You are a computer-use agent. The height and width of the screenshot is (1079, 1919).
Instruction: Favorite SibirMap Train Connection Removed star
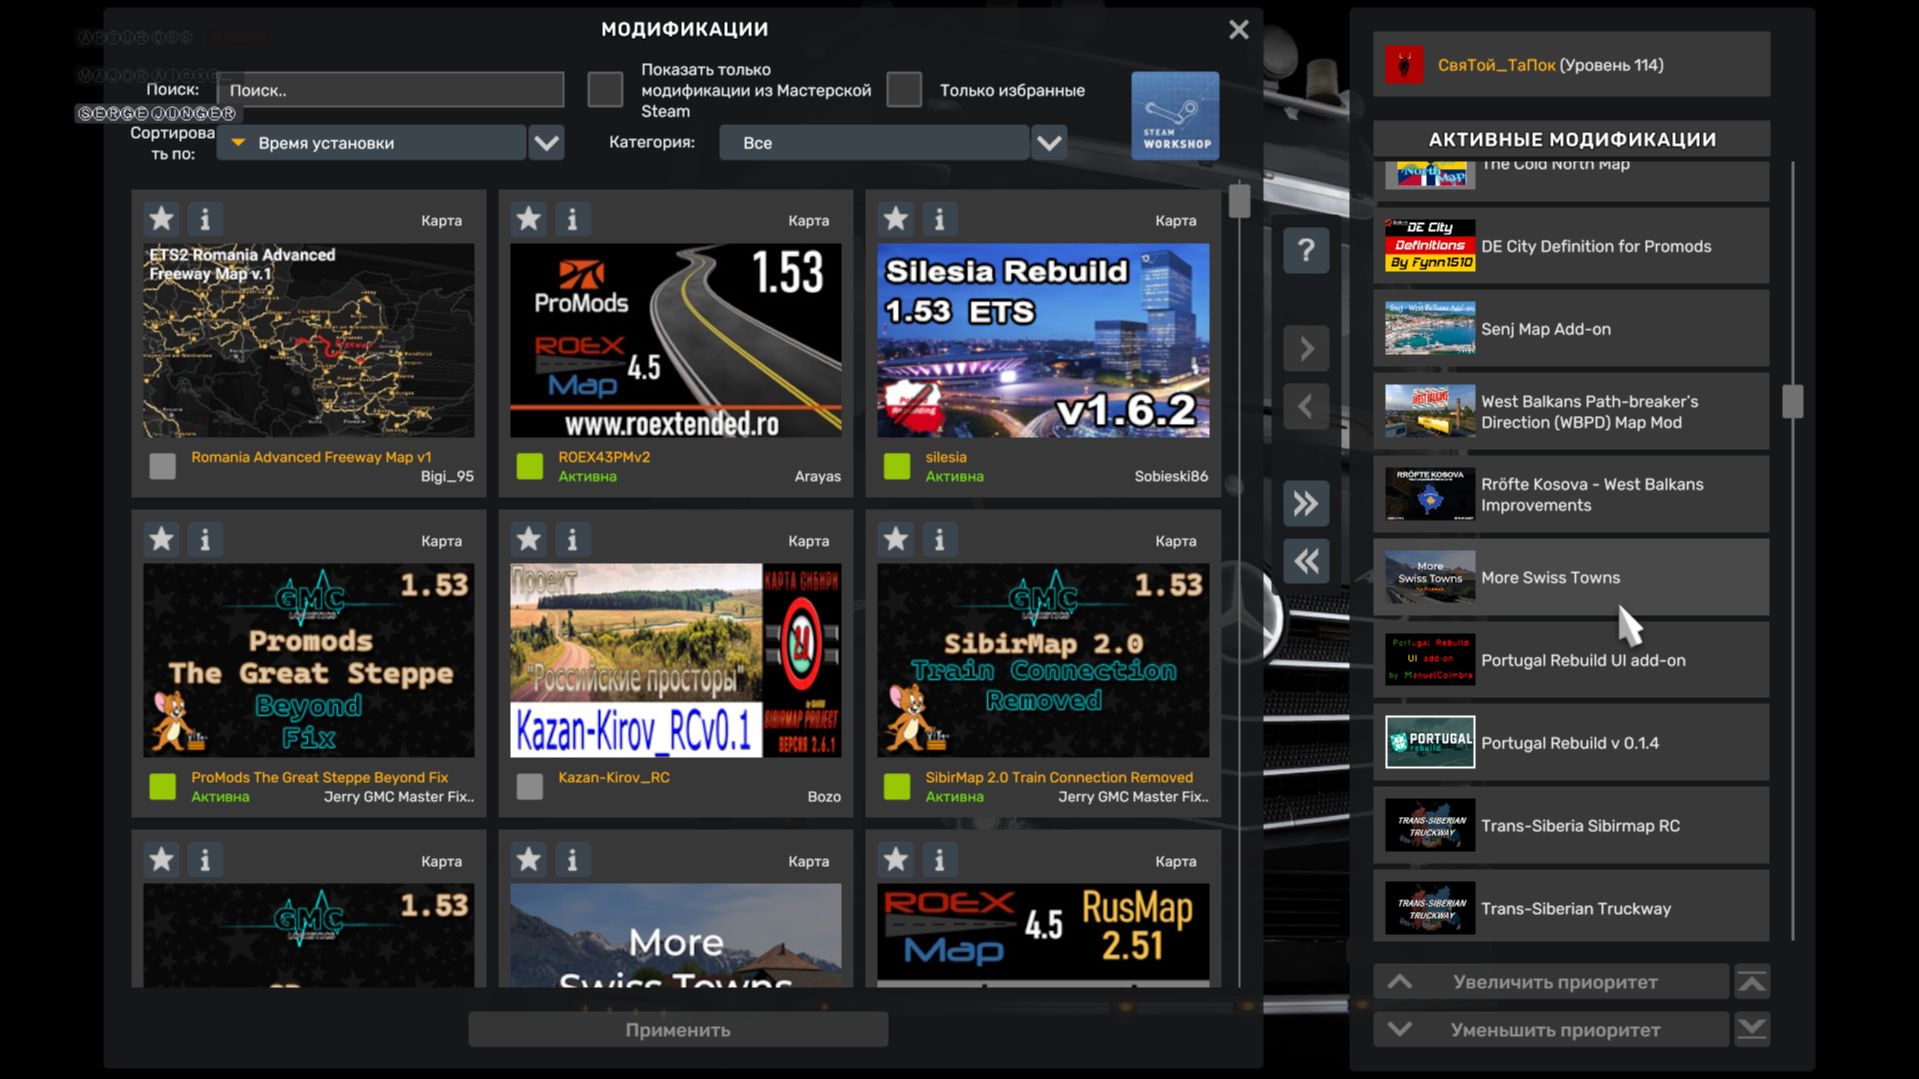pyautogui.click(x=895, y=539)
